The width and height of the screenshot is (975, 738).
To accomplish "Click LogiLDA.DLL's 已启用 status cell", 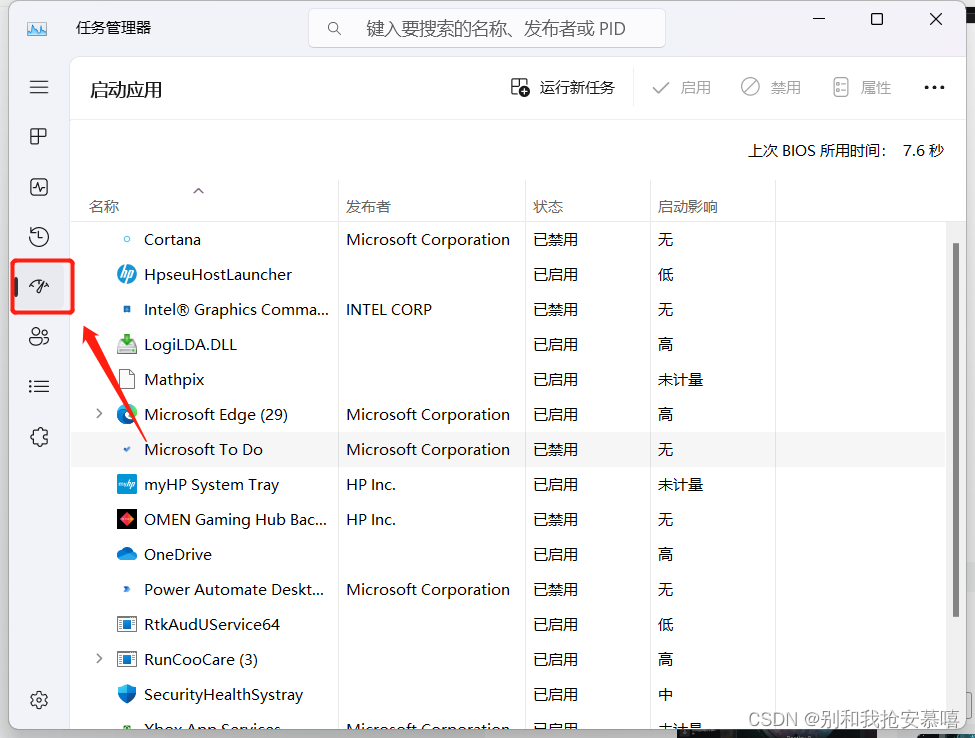I will [x=555, y=344].
